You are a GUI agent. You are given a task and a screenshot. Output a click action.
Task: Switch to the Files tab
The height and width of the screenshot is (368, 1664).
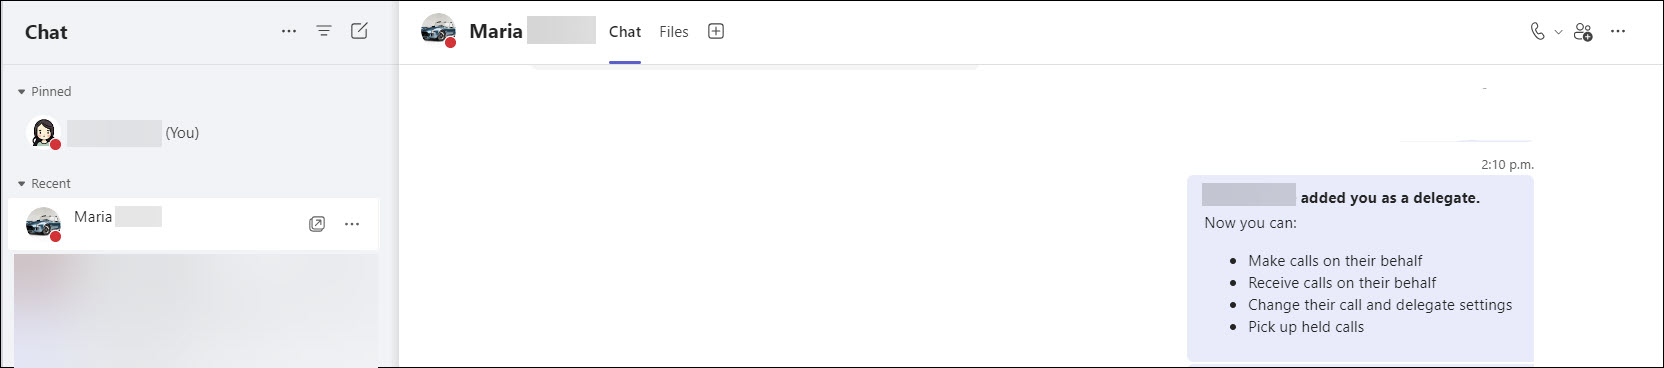[x=674, y=32]
